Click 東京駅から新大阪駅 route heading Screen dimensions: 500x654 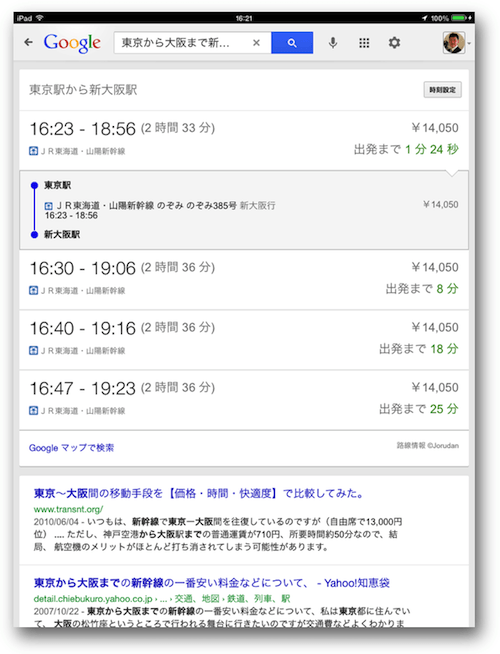83,90
